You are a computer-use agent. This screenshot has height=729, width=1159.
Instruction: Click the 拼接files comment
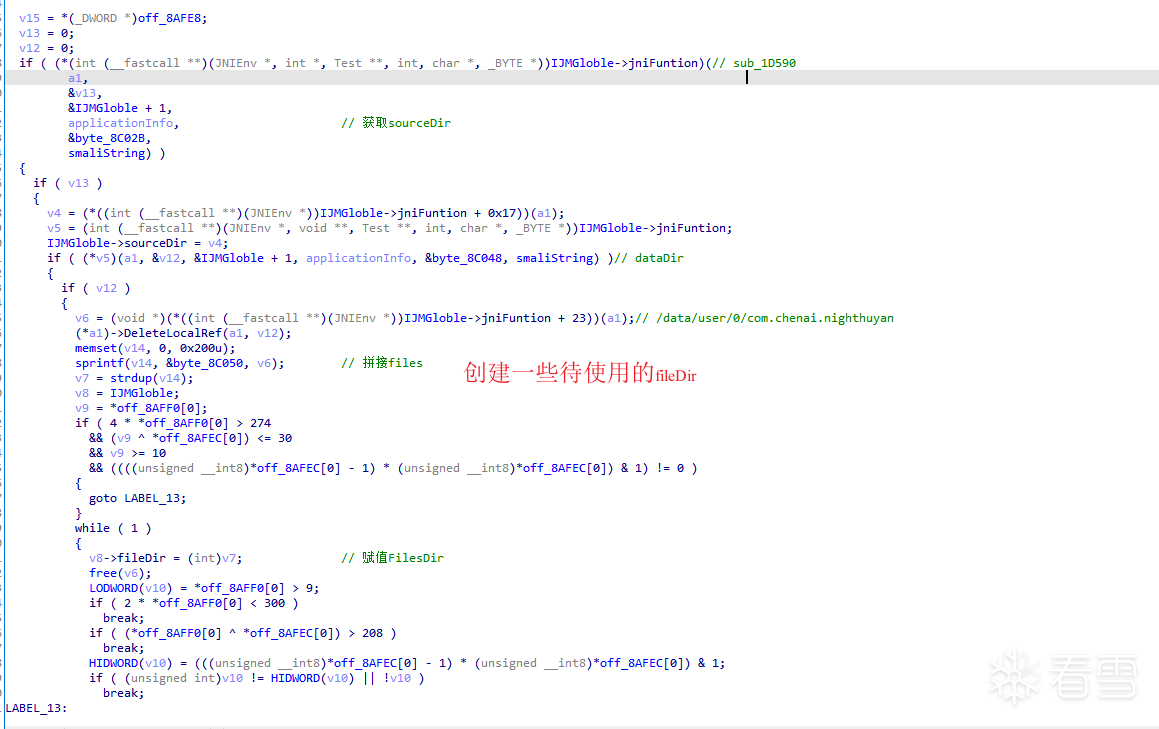382,362
